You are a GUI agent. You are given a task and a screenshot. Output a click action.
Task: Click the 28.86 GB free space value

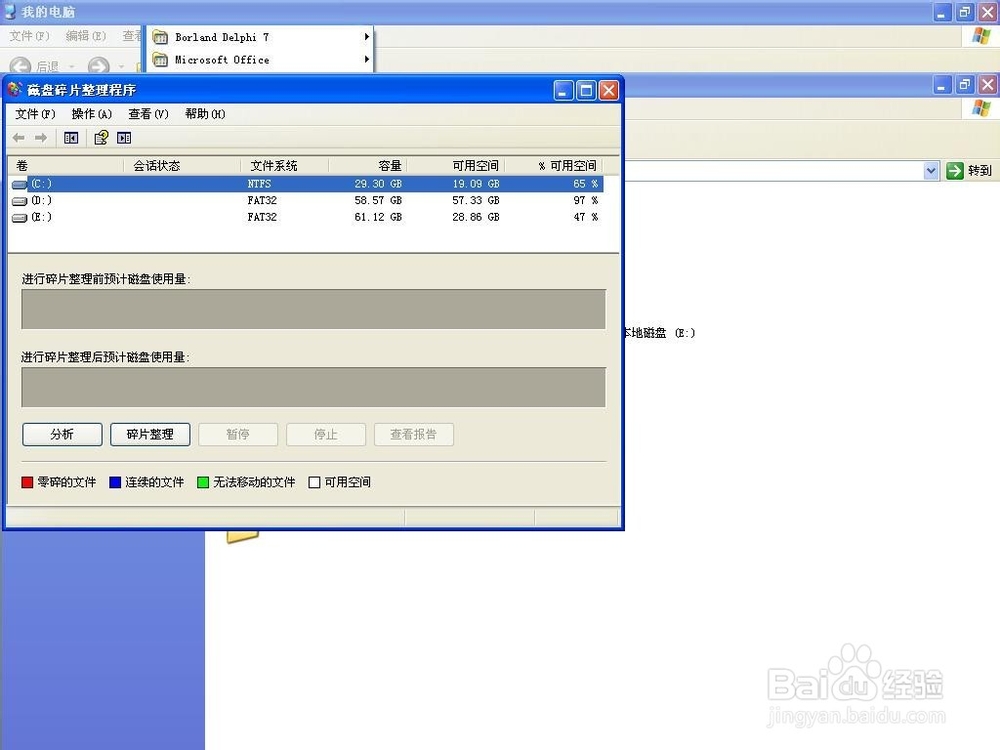point(476,217)
